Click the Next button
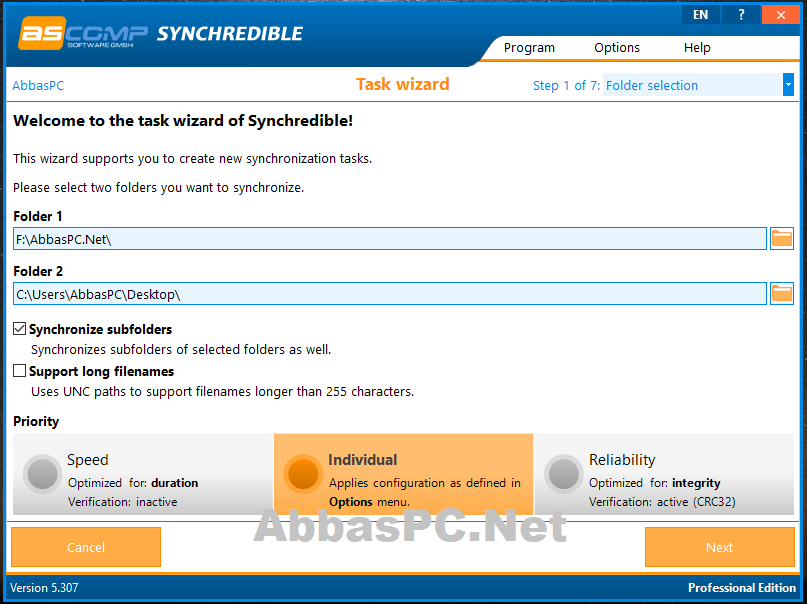This screenshot has height=604, width=807. tap(720, 547)
